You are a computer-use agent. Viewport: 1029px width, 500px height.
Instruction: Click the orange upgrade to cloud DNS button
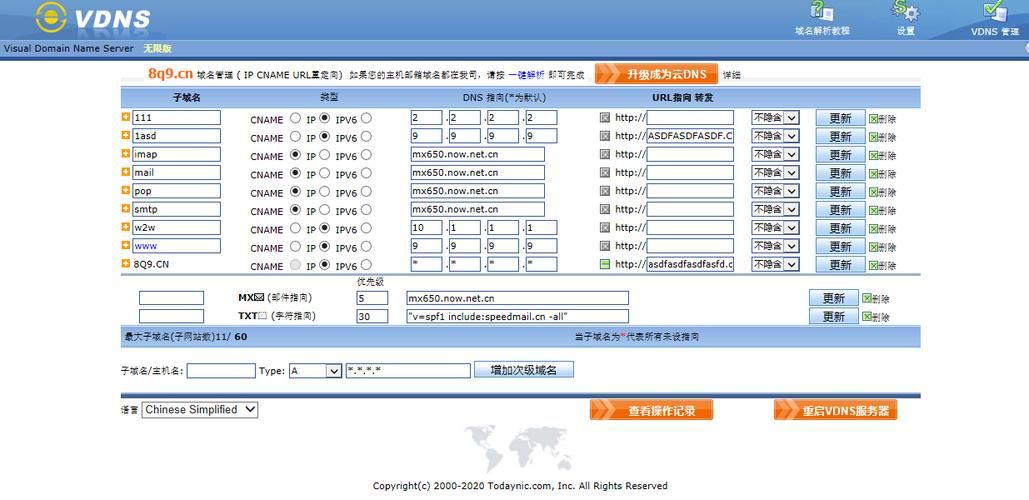pos(656,73)
